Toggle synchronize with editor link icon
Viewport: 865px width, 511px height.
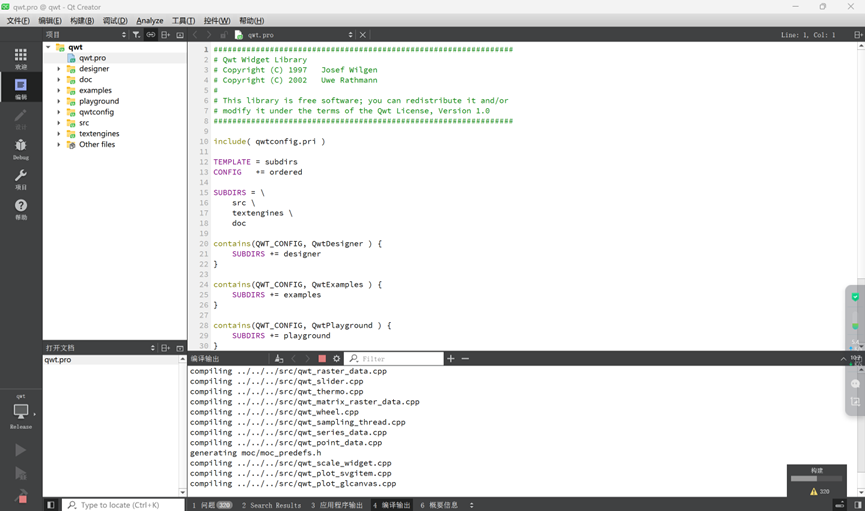[x=151, y=35]
